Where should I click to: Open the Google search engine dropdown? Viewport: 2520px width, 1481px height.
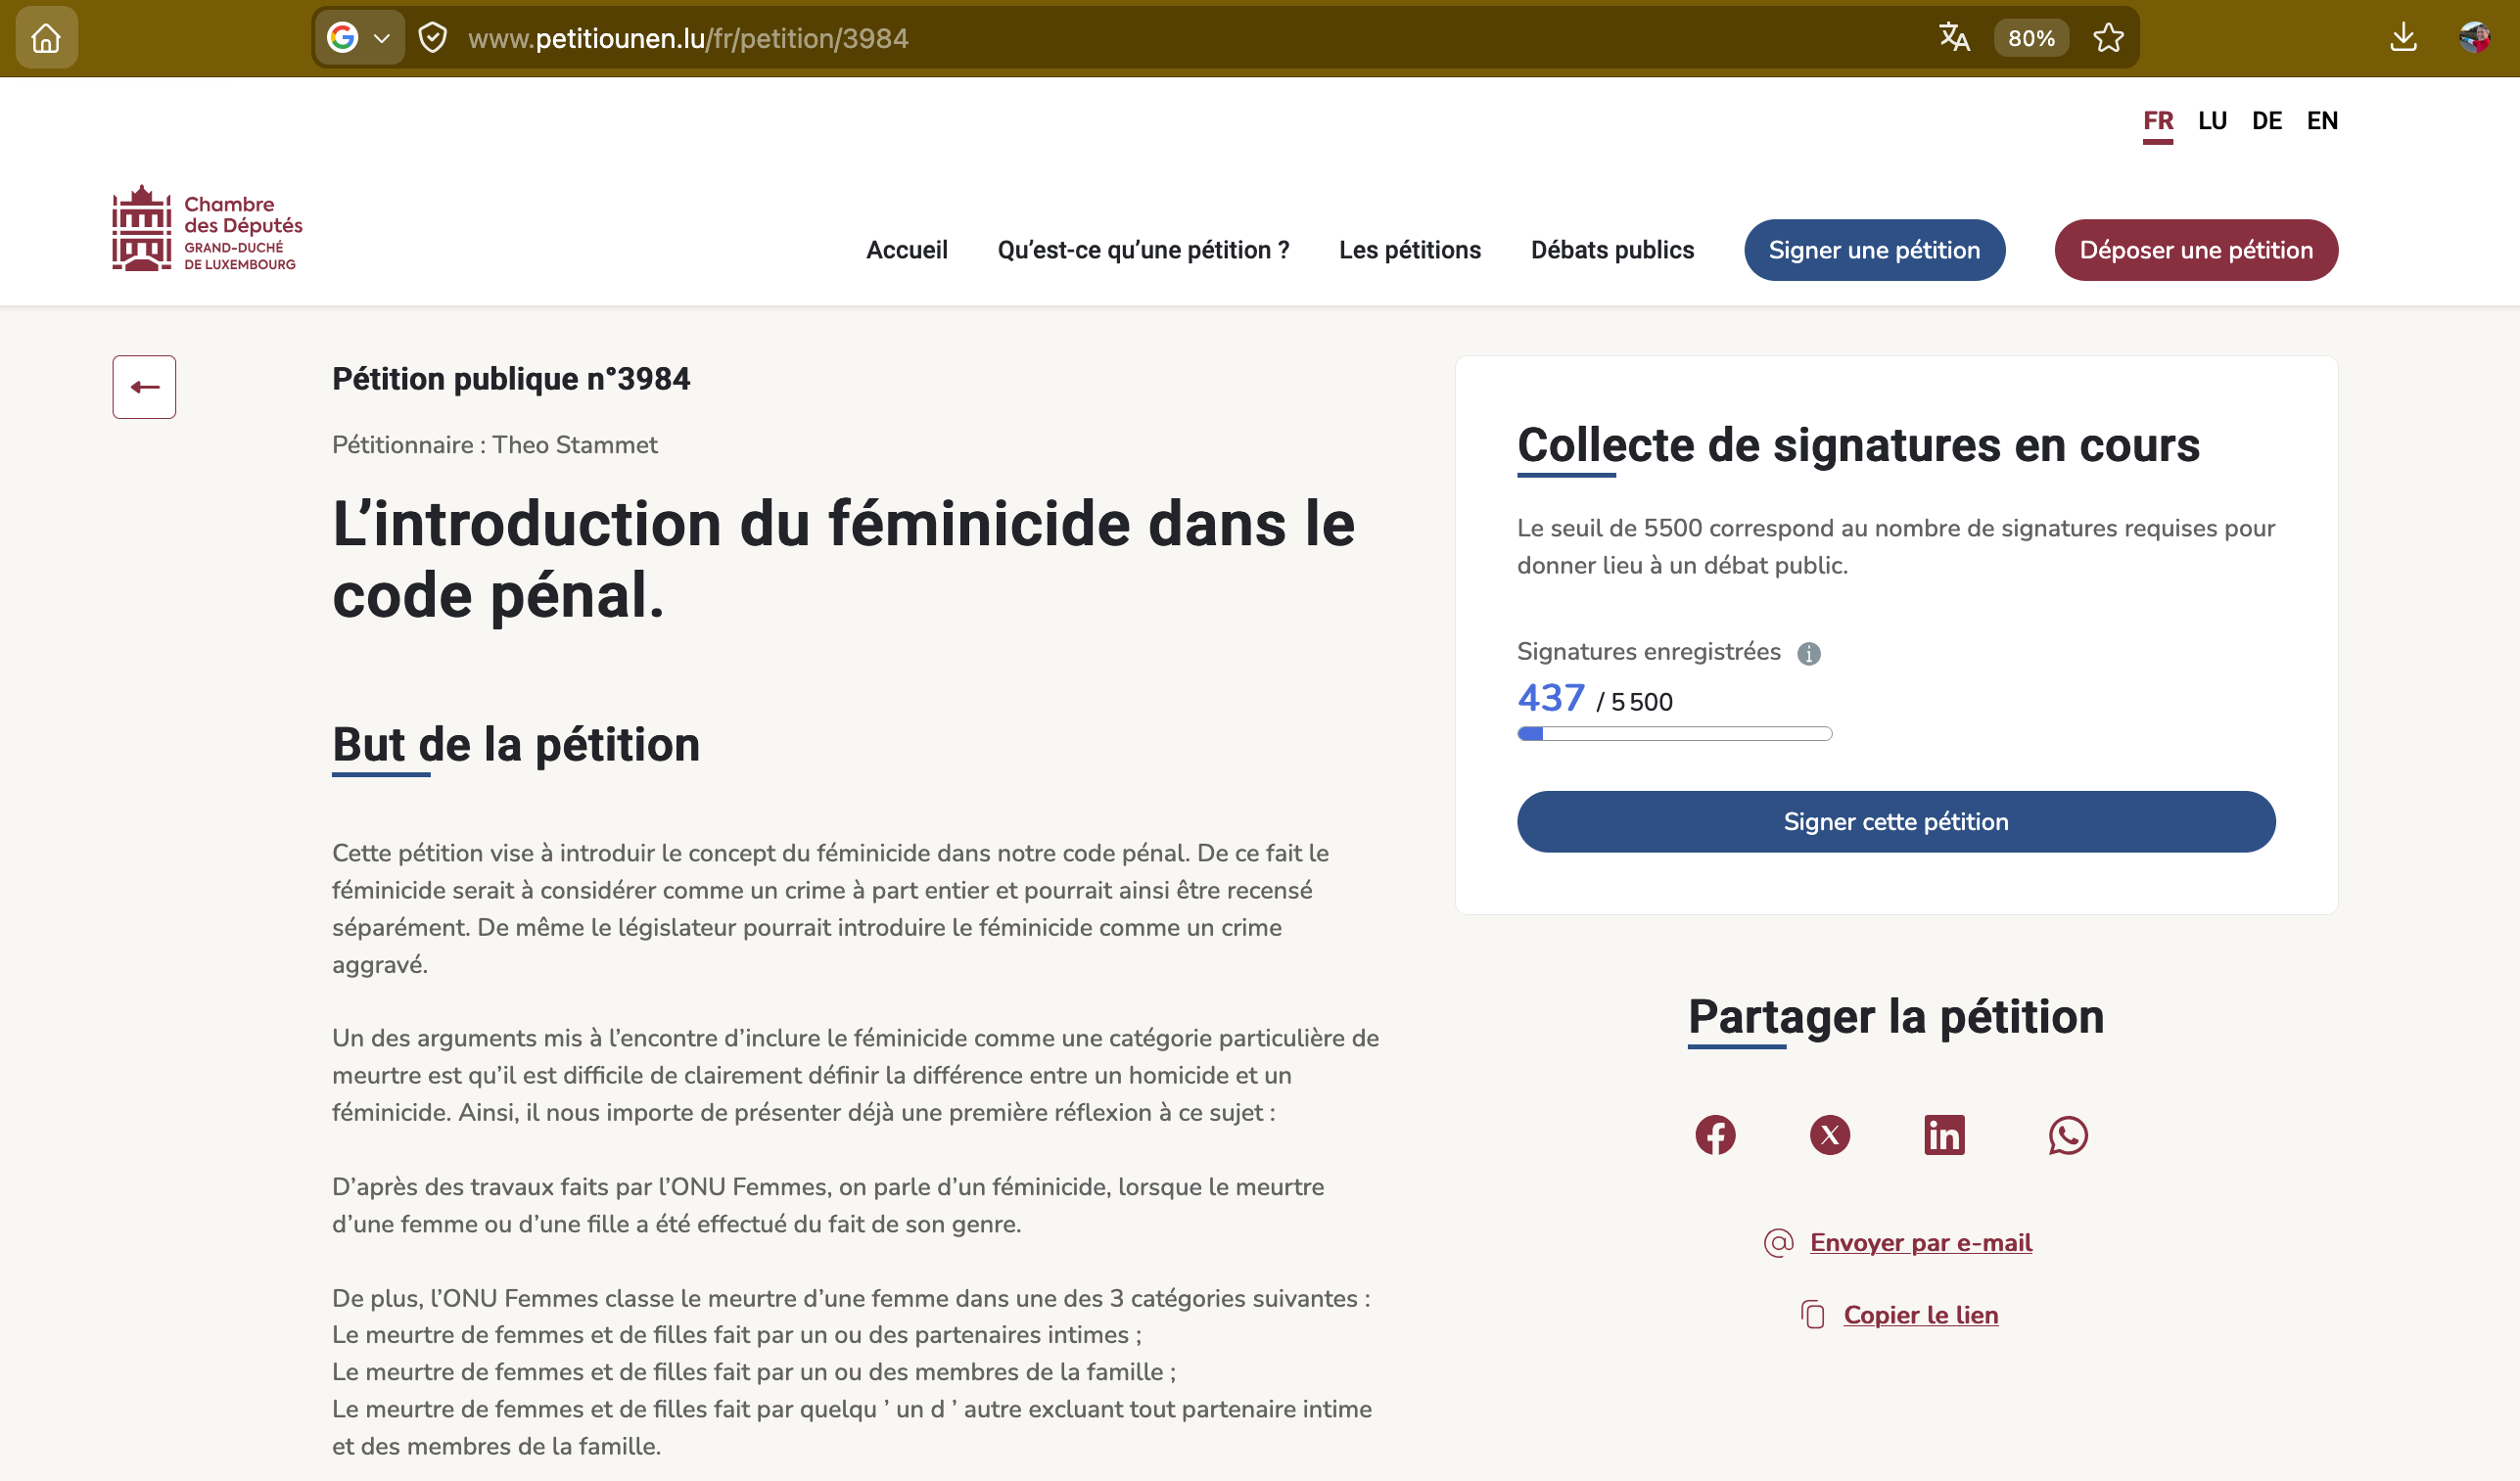tap(359, 38)
